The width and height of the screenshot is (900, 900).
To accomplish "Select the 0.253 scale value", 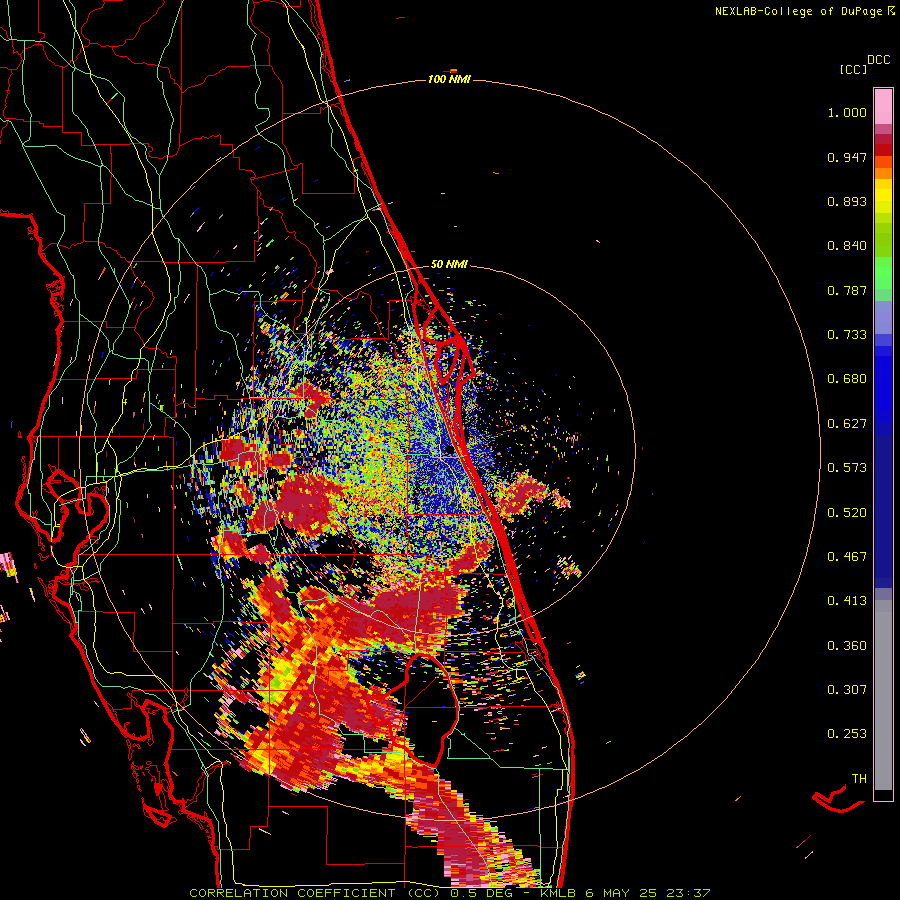I will tap(847, 734).
